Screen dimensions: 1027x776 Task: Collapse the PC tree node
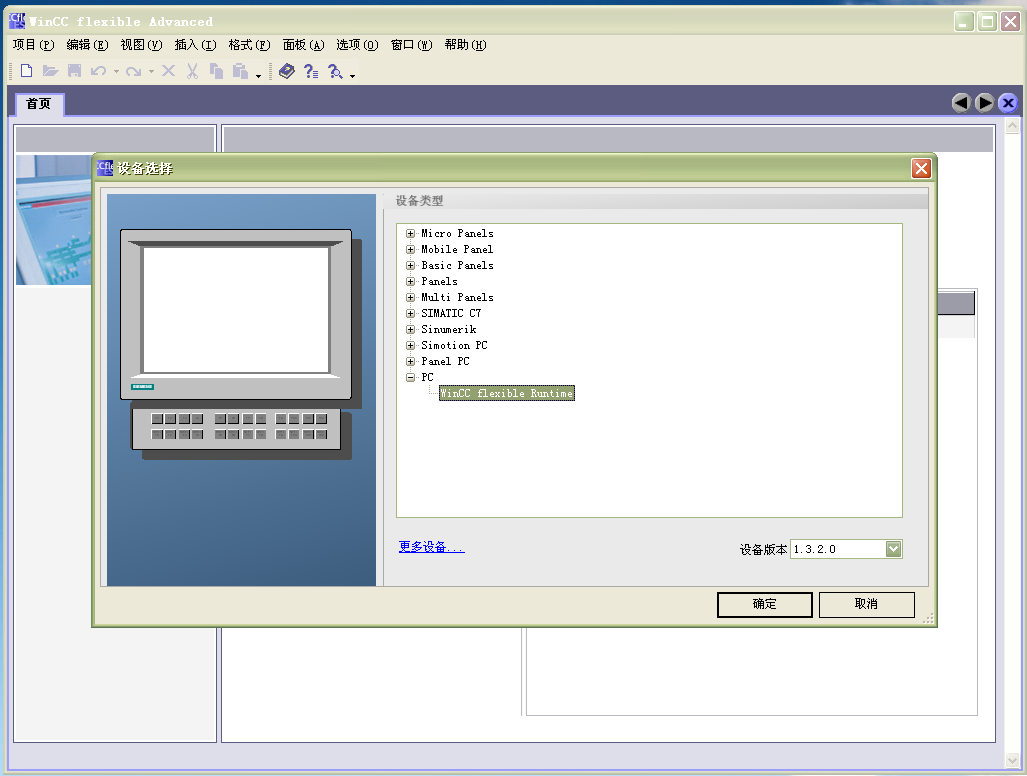click(411, 377)
